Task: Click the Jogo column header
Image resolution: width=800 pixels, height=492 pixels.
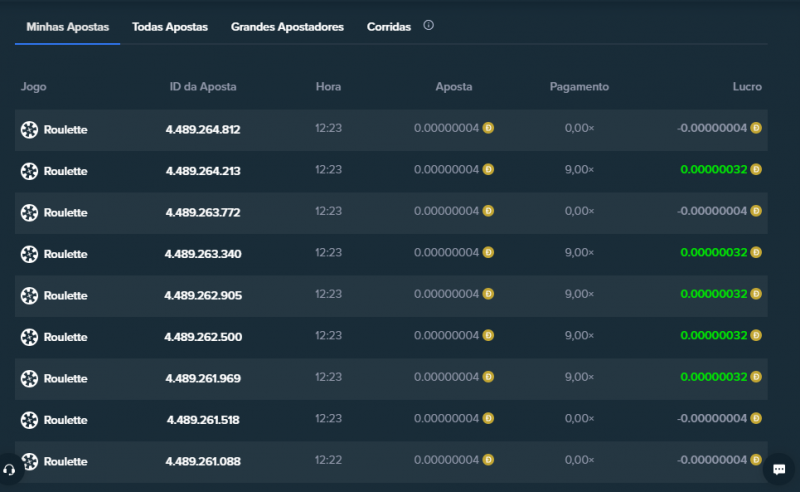Action: click(34, 87)
